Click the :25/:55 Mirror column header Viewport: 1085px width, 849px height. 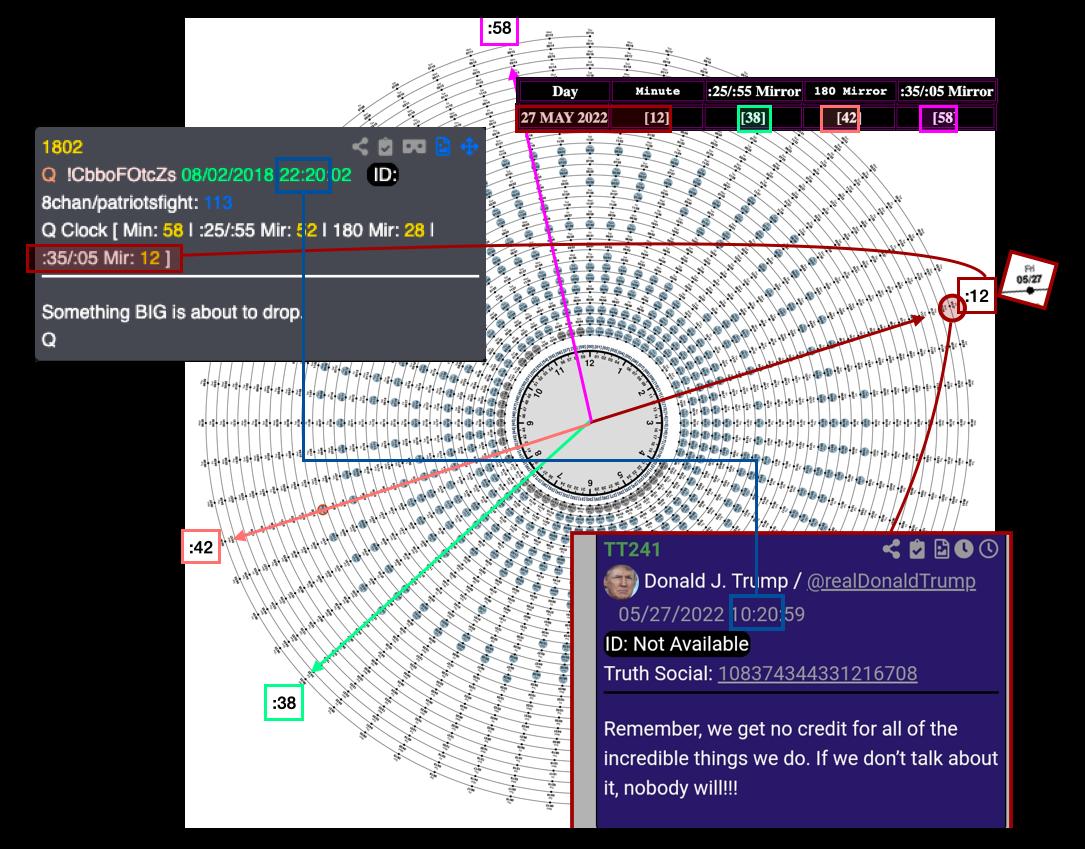point(754,91)
